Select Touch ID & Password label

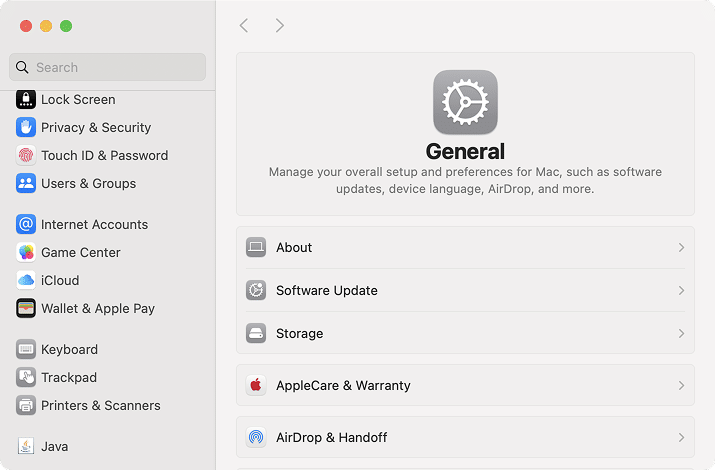pos(104,155)
